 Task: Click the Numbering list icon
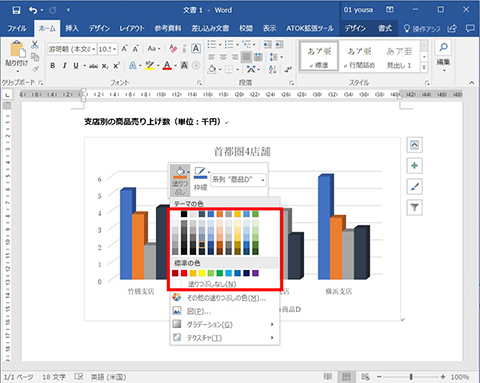pyautogui.click(x=229, y=44)
